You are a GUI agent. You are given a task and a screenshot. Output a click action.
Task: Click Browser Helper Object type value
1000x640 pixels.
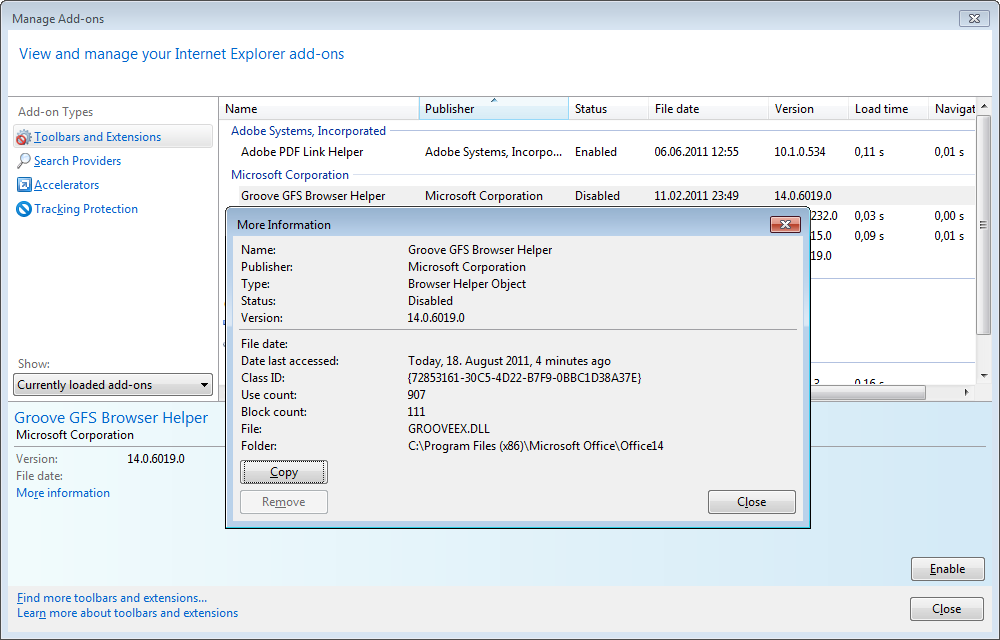[x=467, y=284]
